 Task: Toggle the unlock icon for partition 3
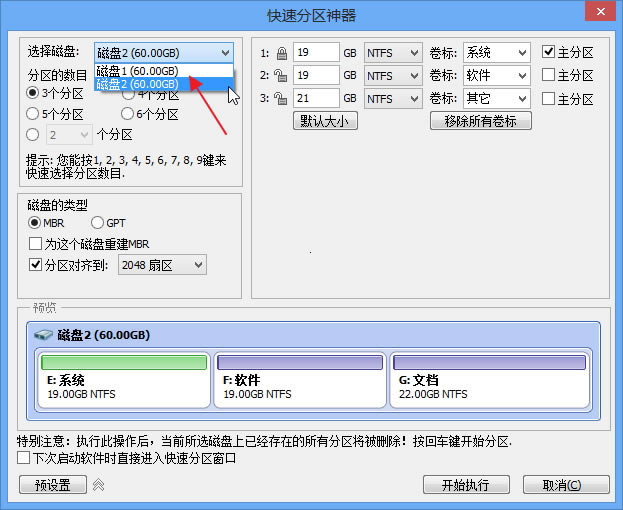coord(280,98)
